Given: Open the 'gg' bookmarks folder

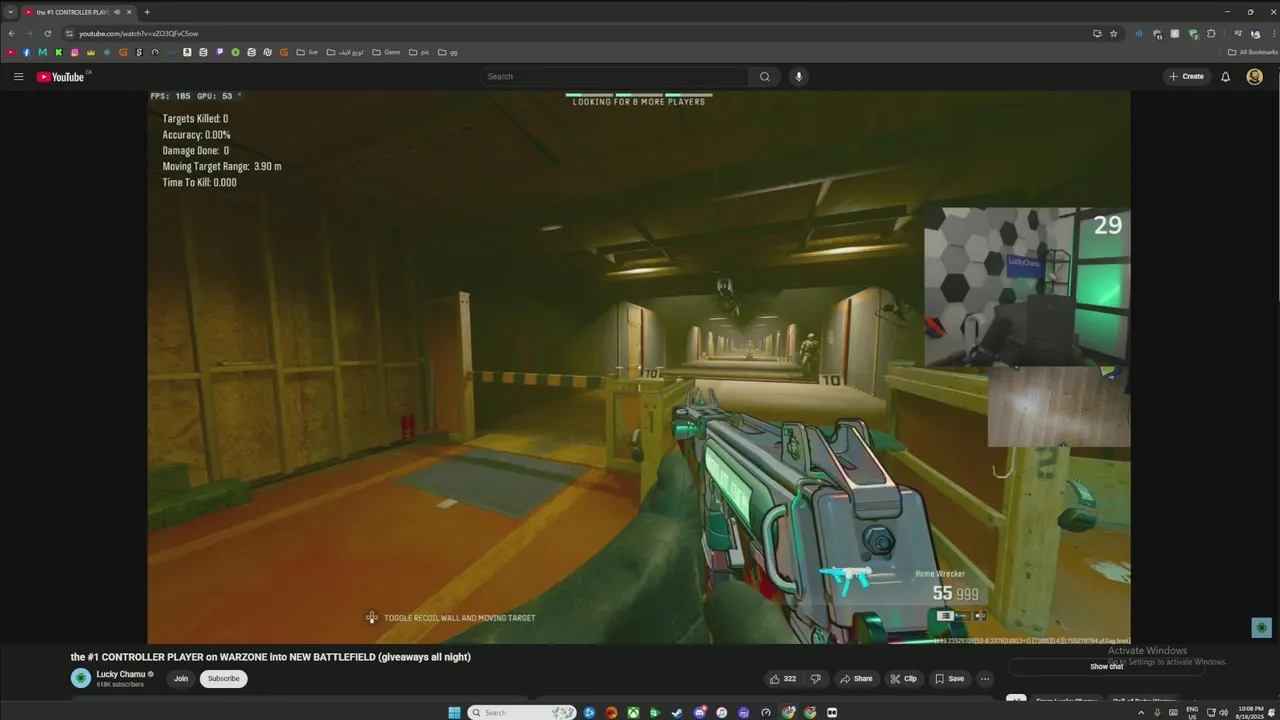Looking at the screenshot, I should pos(448,52).
